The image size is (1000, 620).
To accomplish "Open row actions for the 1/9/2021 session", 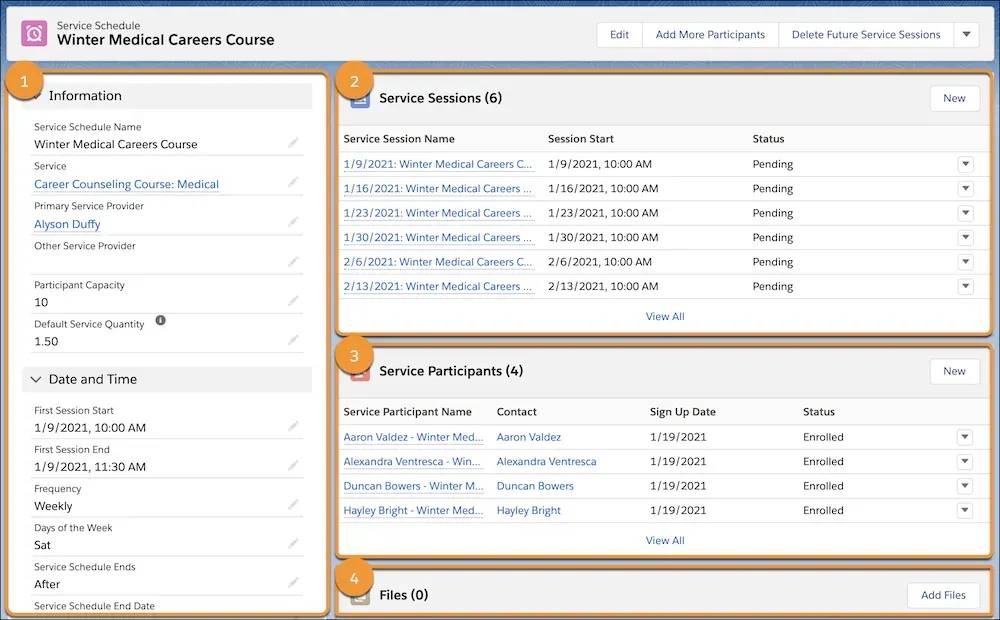I will [965, 163].
